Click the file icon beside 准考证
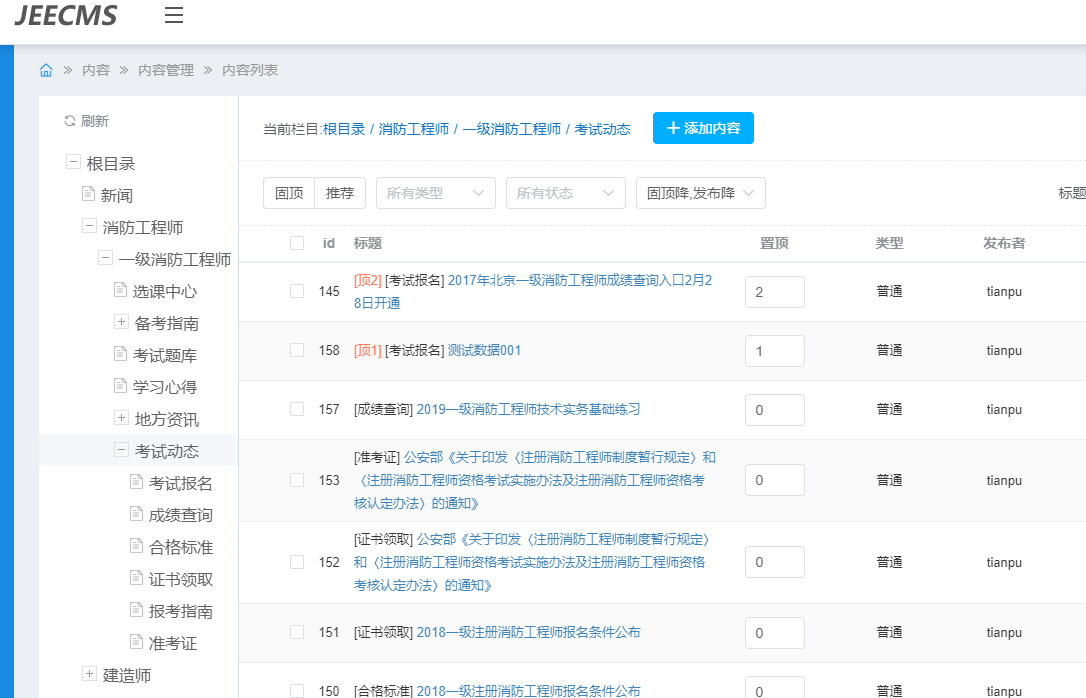 pyautogui.click(x=137, y=643)
